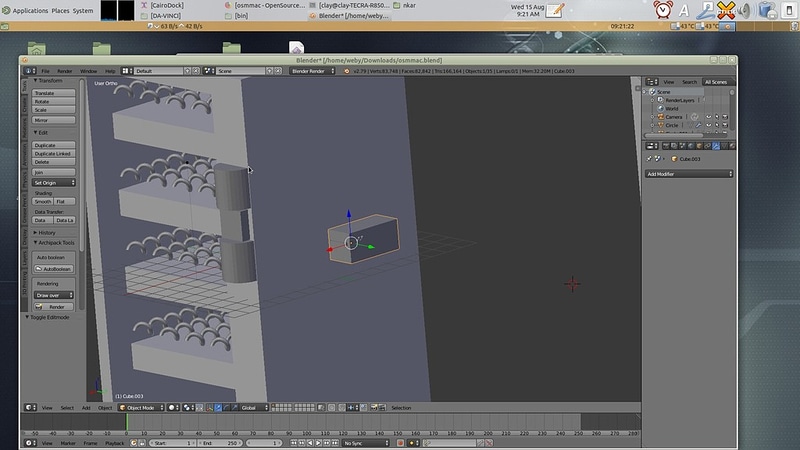The image size is (800, 450).
Task: Open the Timeline editor type icon
Action: pyautogui.click(x=29, y=443)
